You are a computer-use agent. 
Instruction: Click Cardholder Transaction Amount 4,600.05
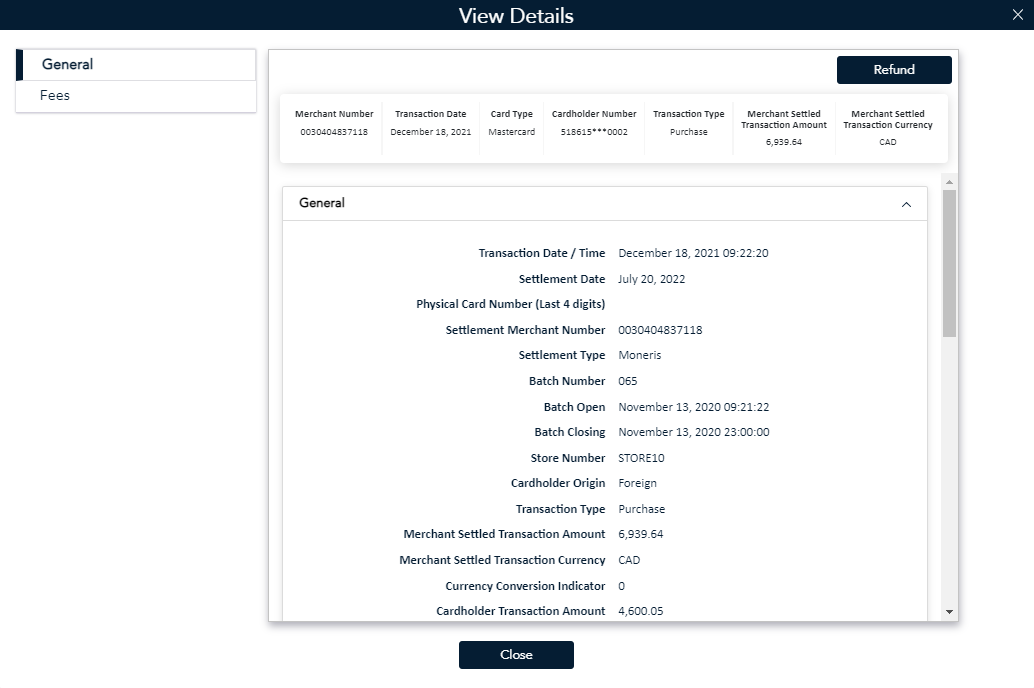pyautogui.click(x=640, y=611)
